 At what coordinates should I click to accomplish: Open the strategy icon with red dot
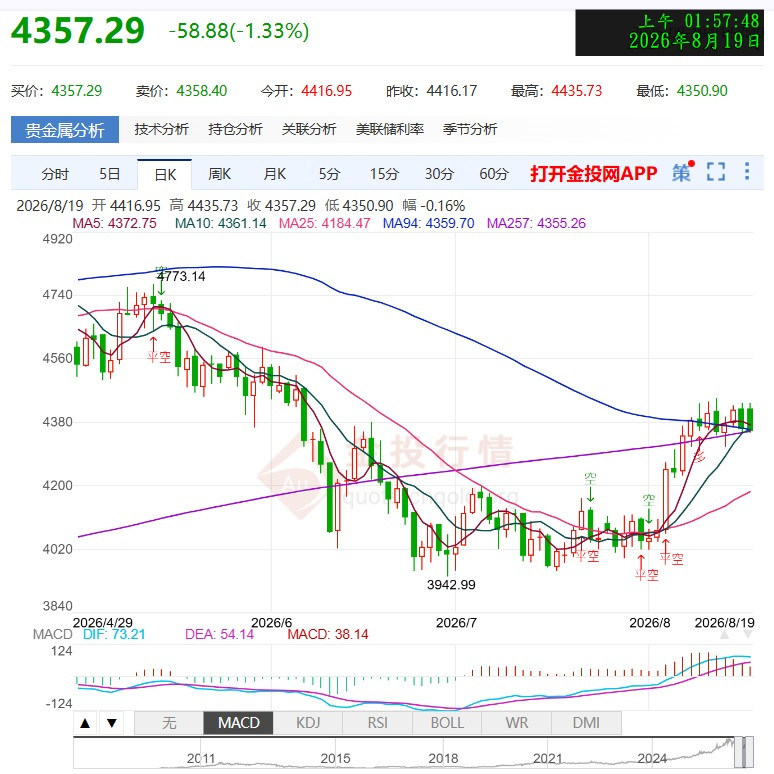683,172
